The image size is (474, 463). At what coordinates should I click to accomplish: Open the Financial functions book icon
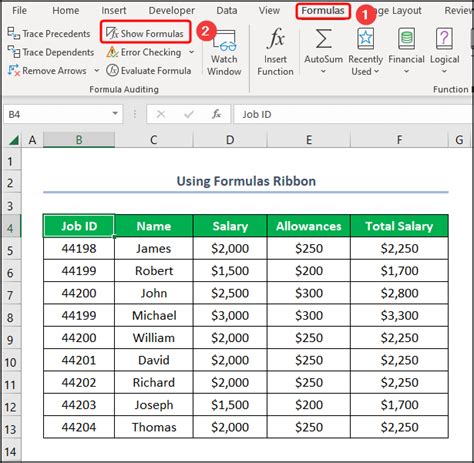[406, 38]
